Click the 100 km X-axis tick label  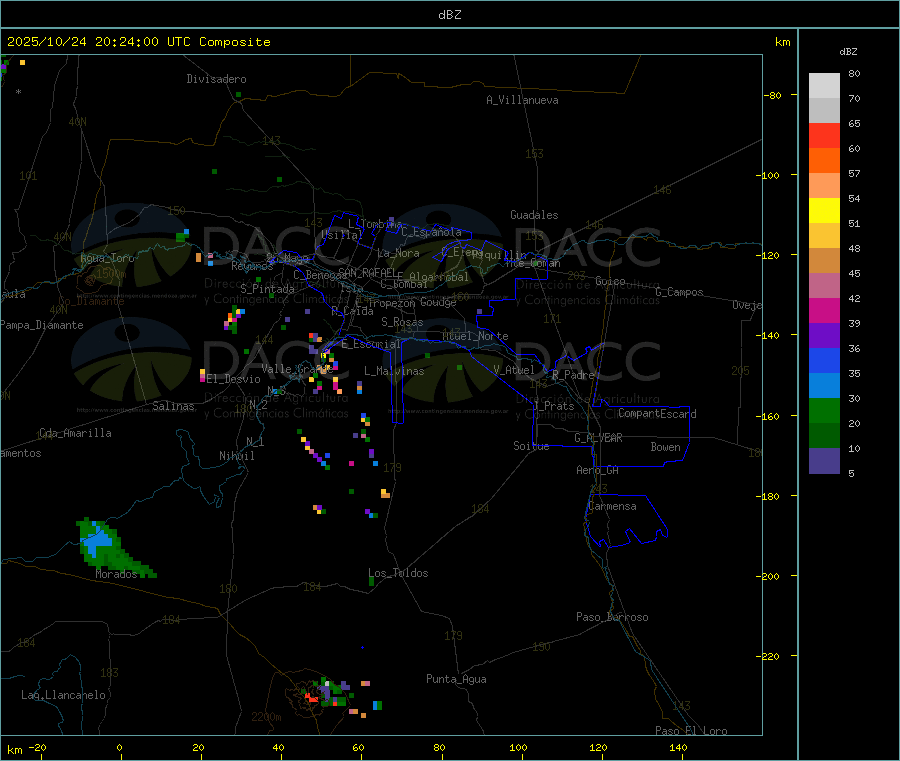coord(518,747)
